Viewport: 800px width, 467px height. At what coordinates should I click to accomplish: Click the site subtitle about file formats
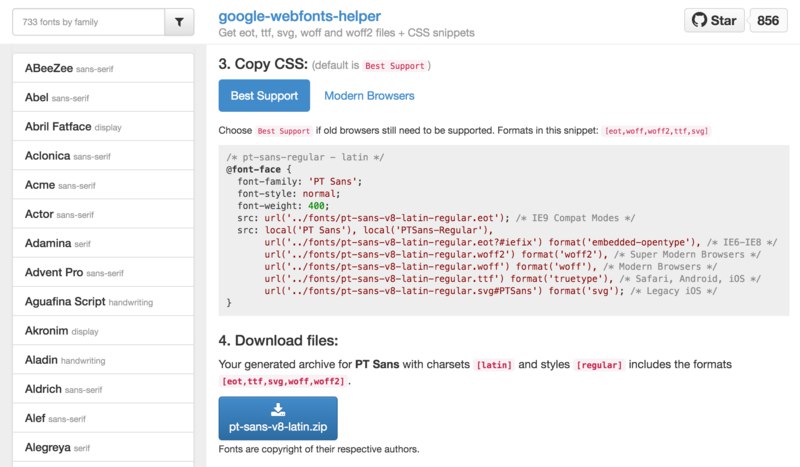point(346,33)
